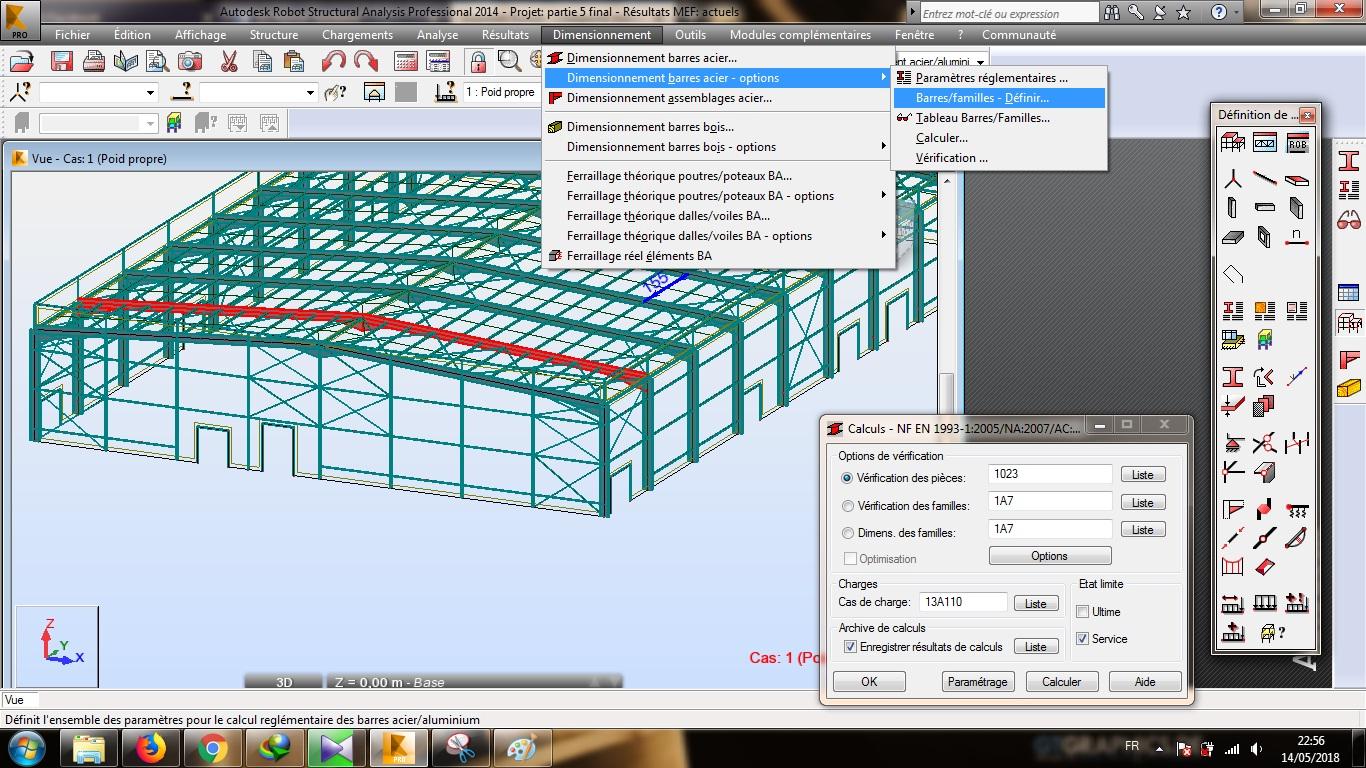The image size is (1366, 768).
Task: Activate the zoom magnifier tool
Action: [509, 61]
